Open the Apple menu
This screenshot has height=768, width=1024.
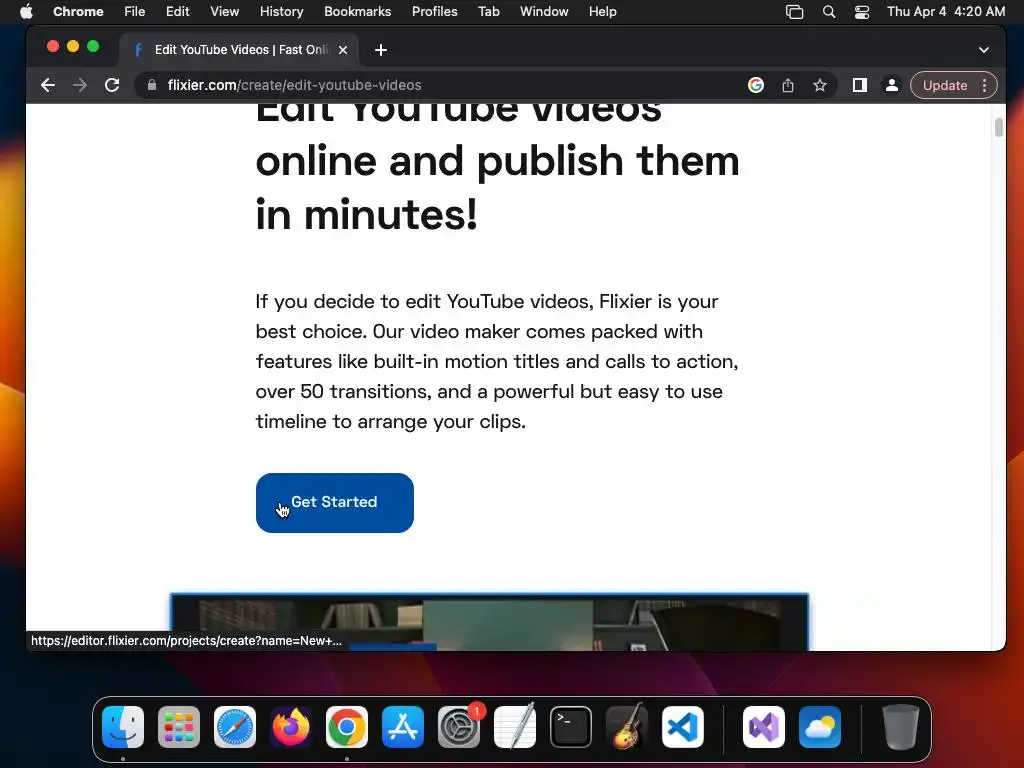tap(26, 11)
